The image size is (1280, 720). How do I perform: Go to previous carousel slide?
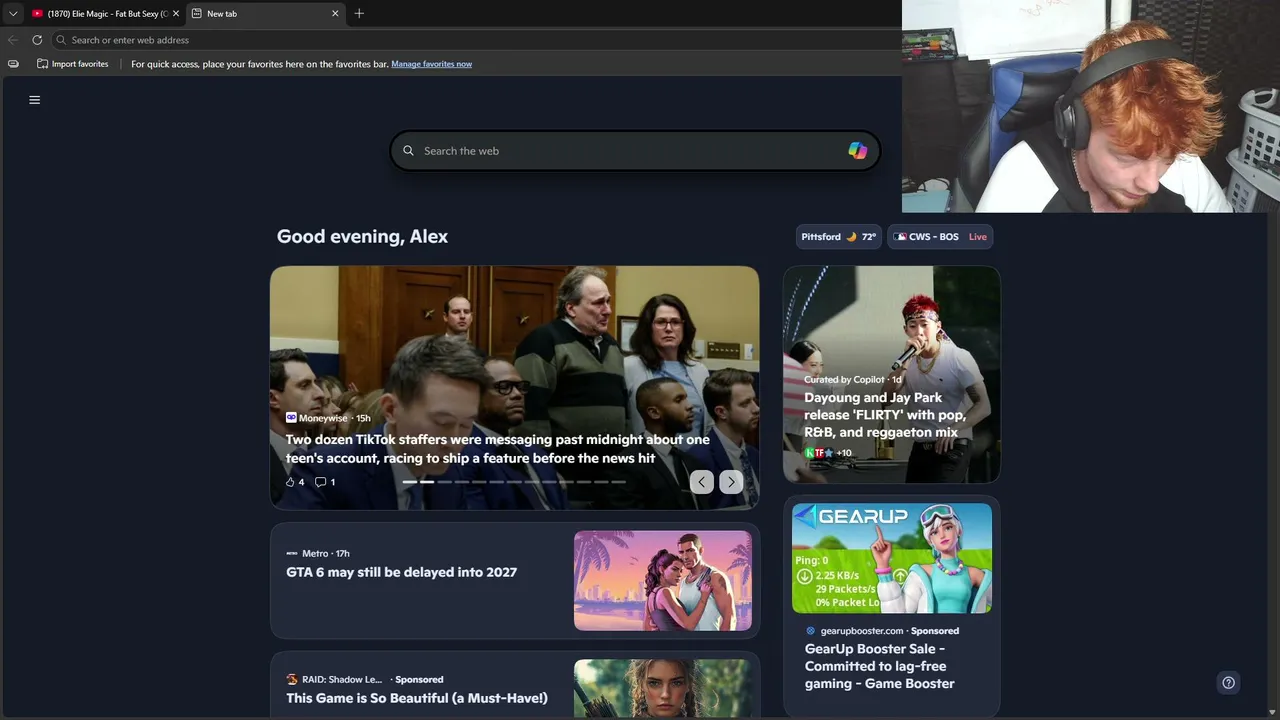(x=702, y=482)
